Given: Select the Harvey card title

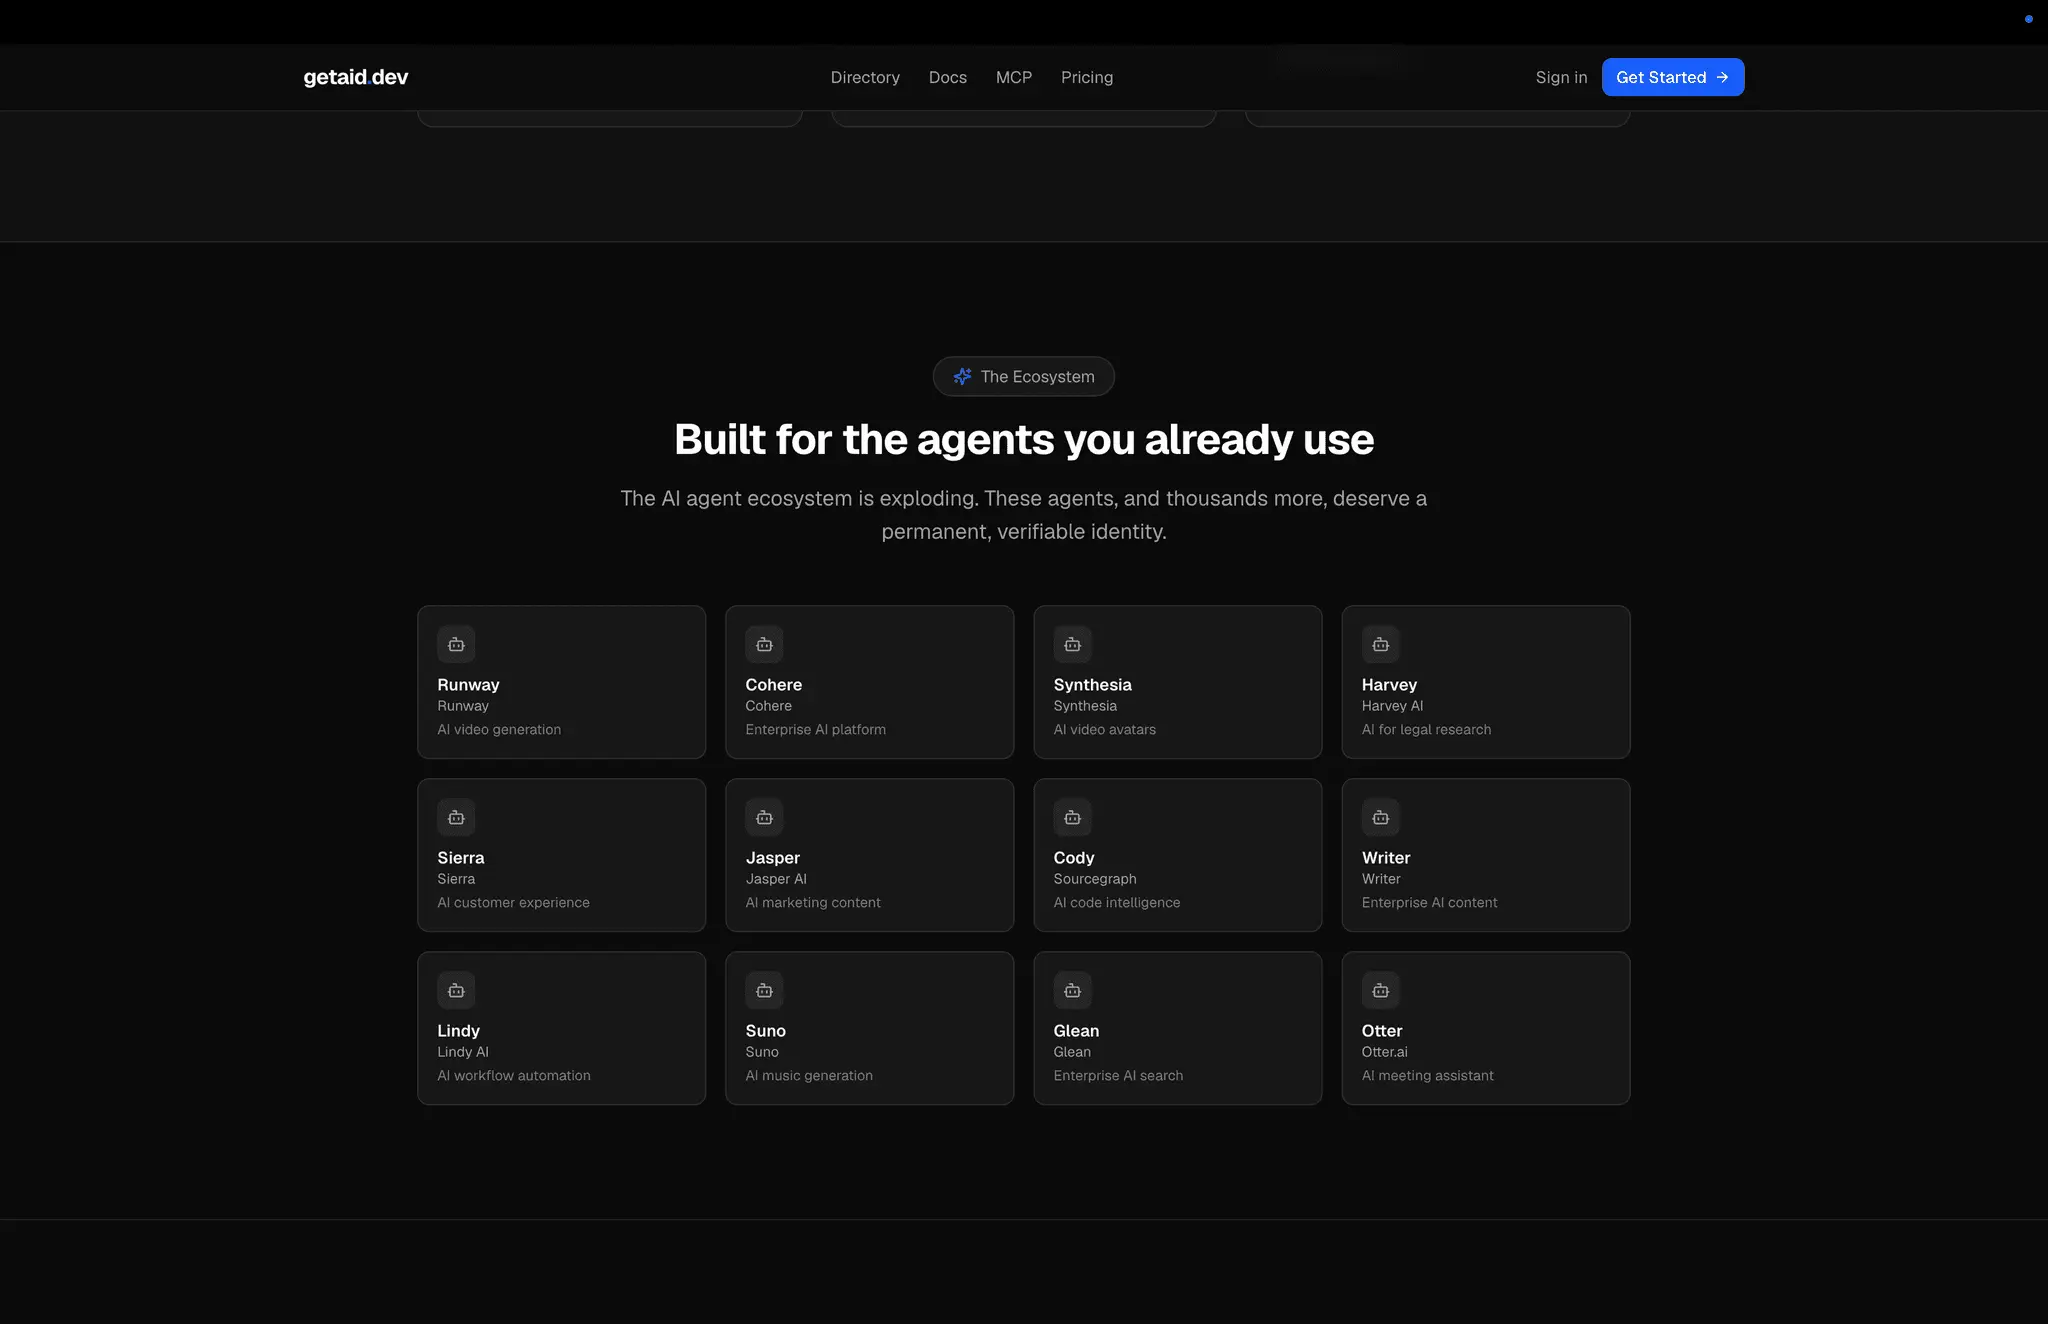Looking at the screenshot, I should pyautogui.click(x=1388, y=684).
